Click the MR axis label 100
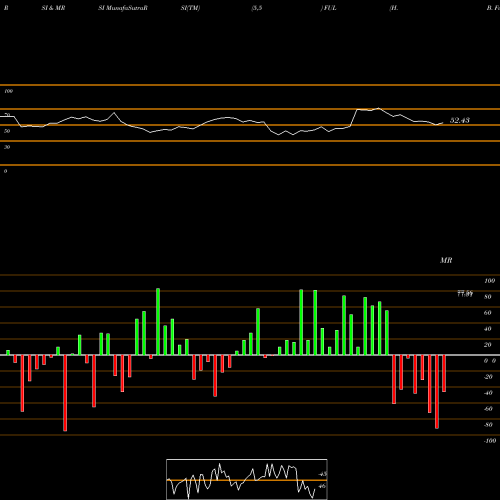This screenshot has width=500, height=500. pyautogui.click(x=489, y=281)
